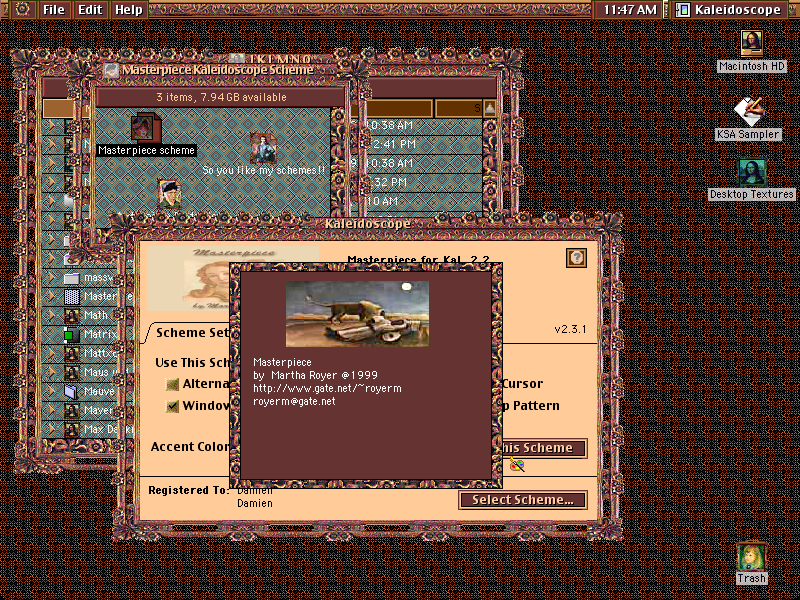Click the 'Accent Color' label
This screenshot has width=800, height=600.
[190, 447]
